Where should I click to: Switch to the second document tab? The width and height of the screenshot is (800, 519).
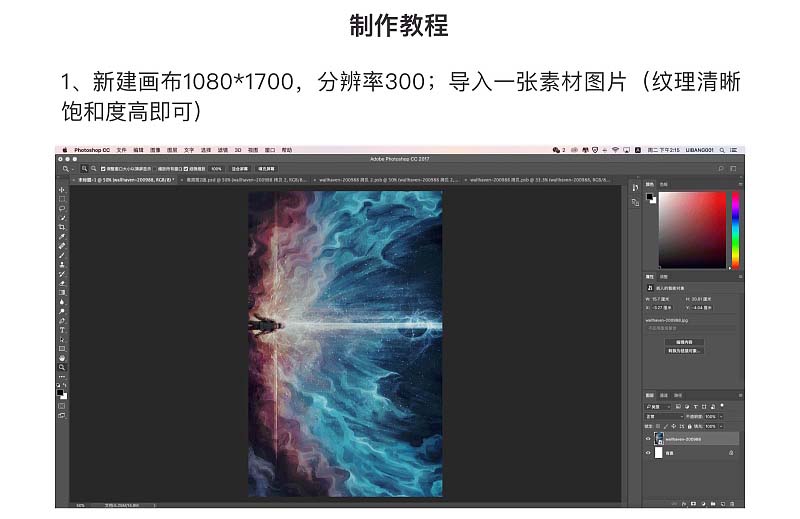(245, 180)
